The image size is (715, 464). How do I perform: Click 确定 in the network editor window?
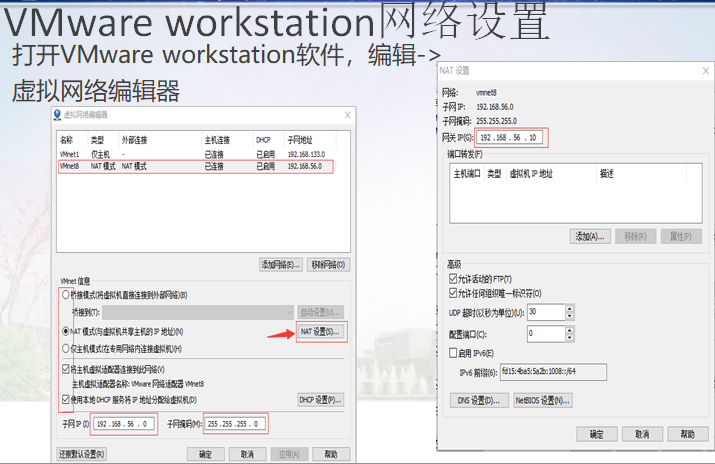[x=205, y=454]
